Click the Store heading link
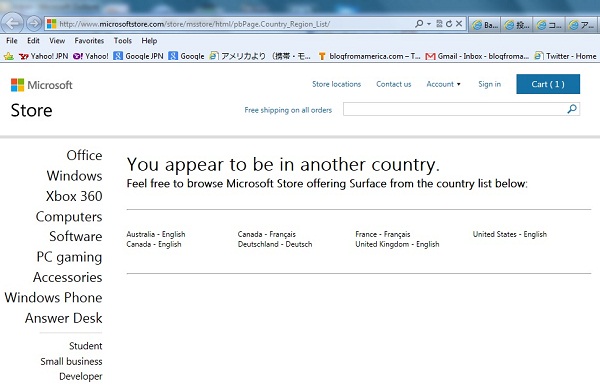 31,110
